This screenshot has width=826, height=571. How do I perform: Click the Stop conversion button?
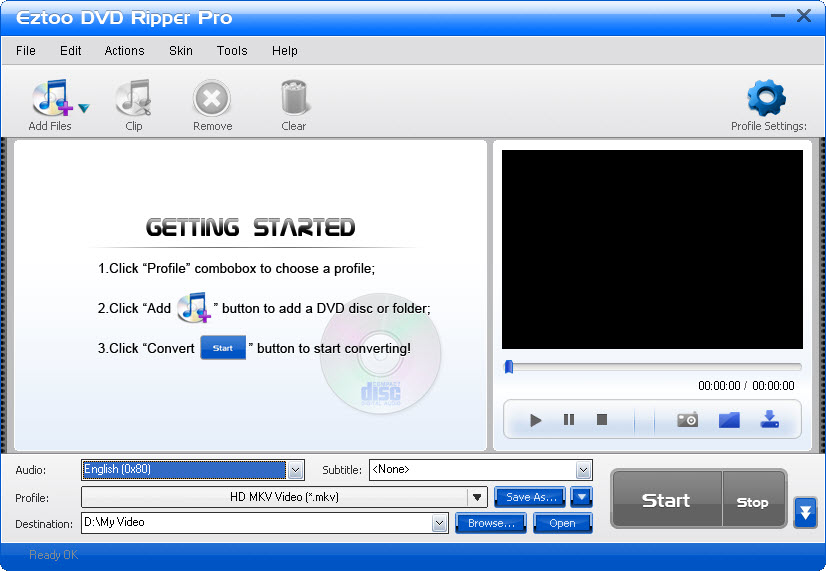click(754, 499)
